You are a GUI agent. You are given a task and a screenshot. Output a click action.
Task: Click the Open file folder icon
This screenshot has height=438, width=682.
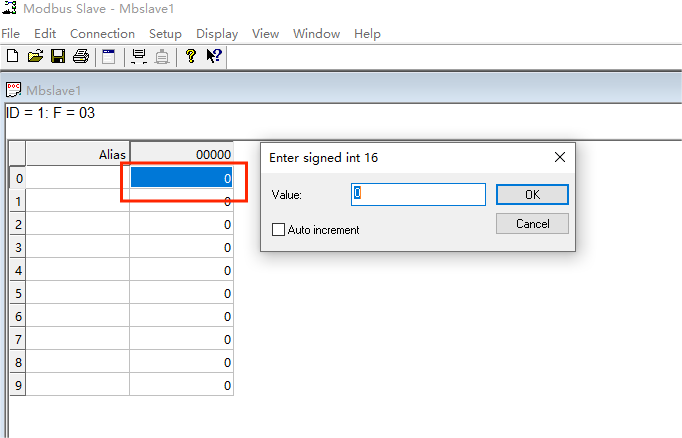(35, 56)
